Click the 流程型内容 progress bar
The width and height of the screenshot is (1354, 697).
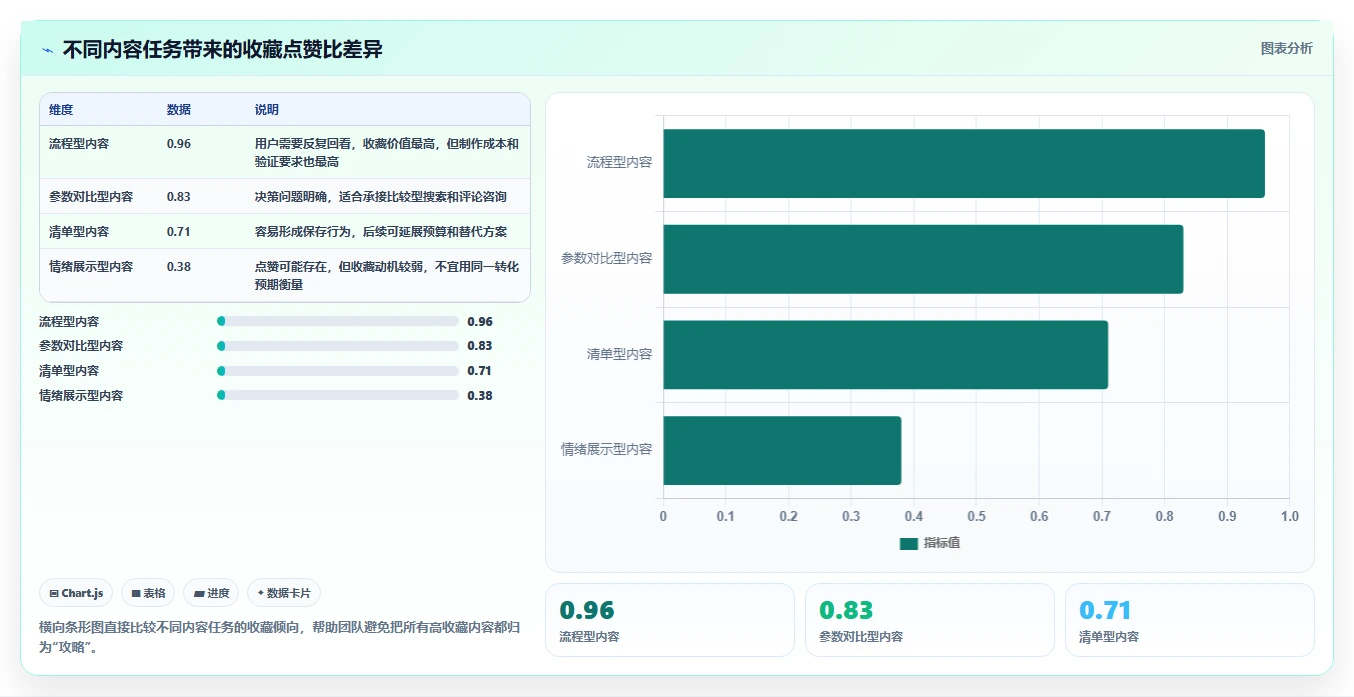(x=338, y=321)
